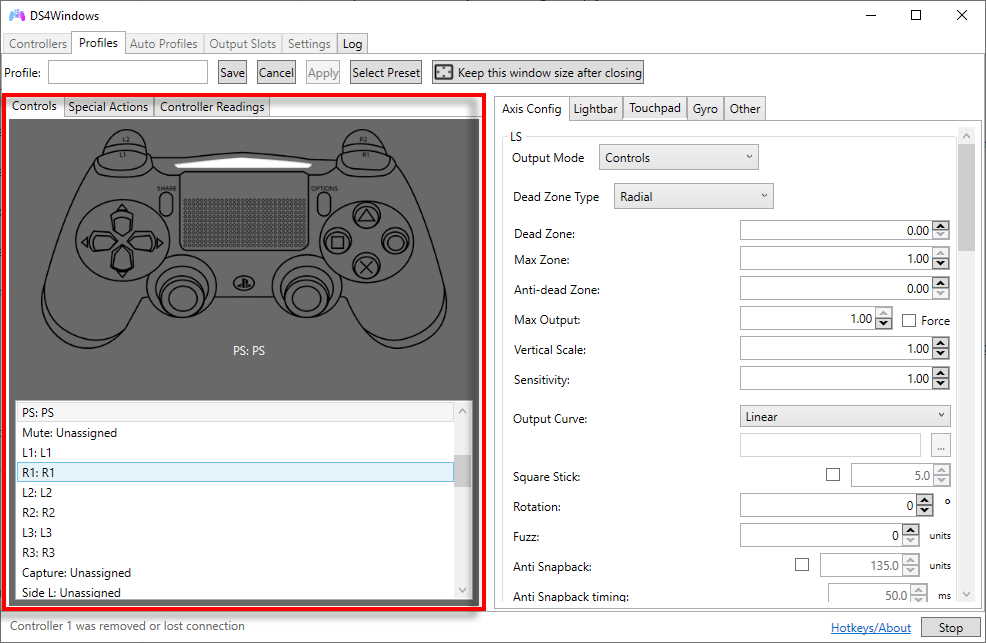Click the triangle button on controller image
This screenshot has height=643, width=986.
367,215
